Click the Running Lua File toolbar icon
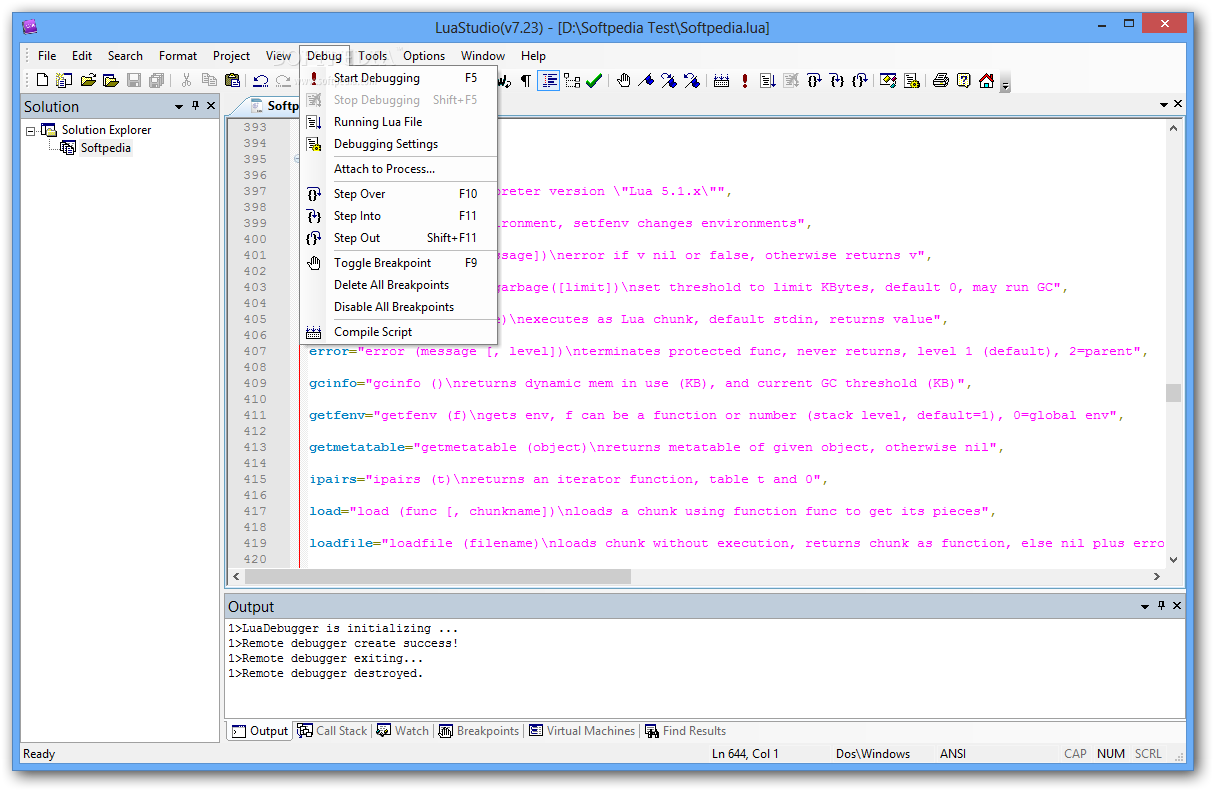 point(768,80)
